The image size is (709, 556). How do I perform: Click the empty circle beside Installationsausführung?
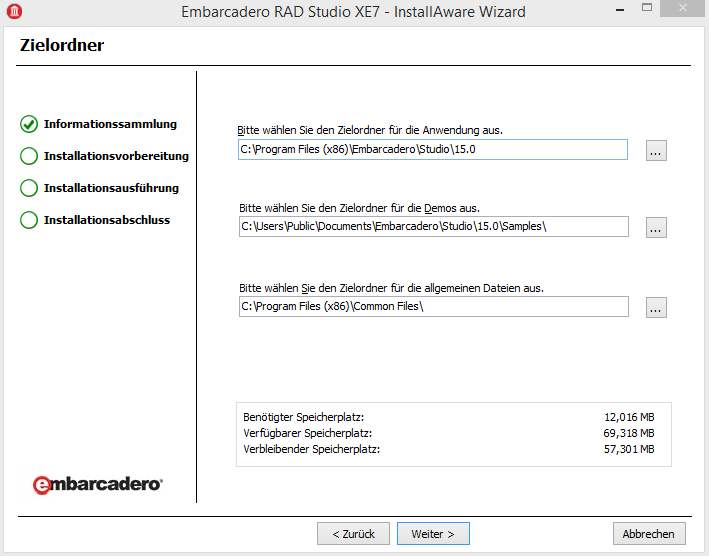pyautogui.click(x=29, y=188)
